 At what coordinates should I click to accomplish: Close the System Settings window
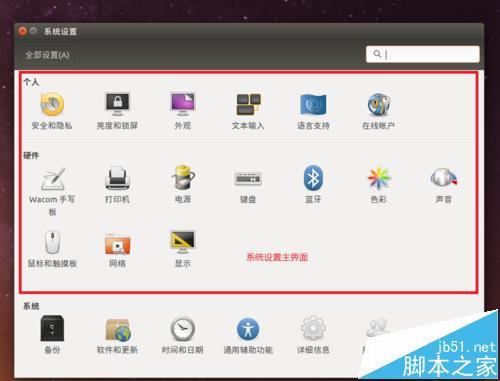point(23,31)
